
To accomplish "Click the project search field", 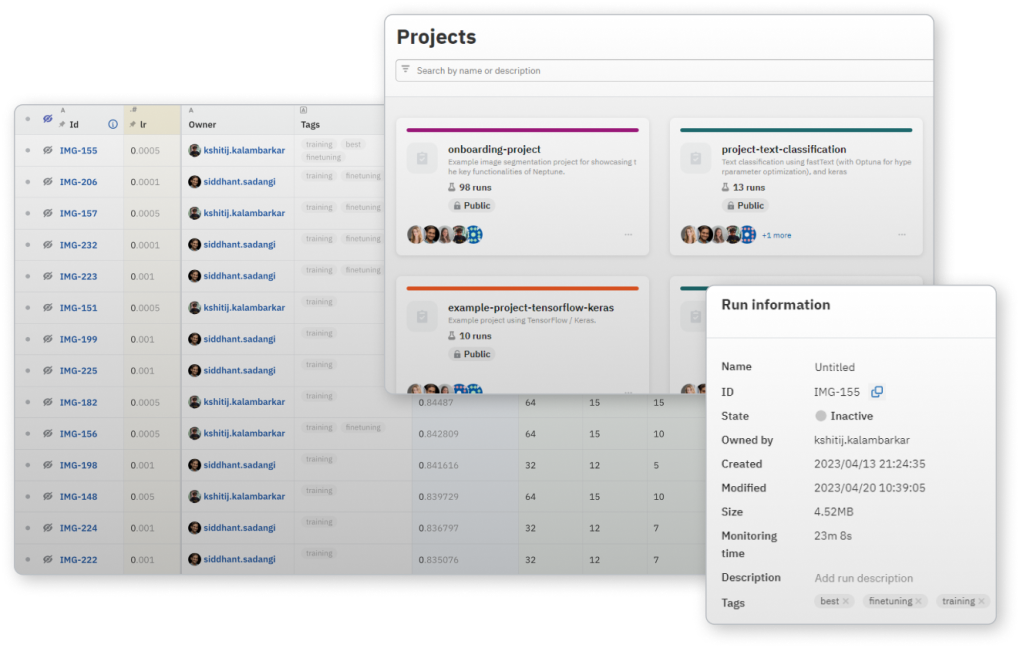I will [x=660, y=71].
